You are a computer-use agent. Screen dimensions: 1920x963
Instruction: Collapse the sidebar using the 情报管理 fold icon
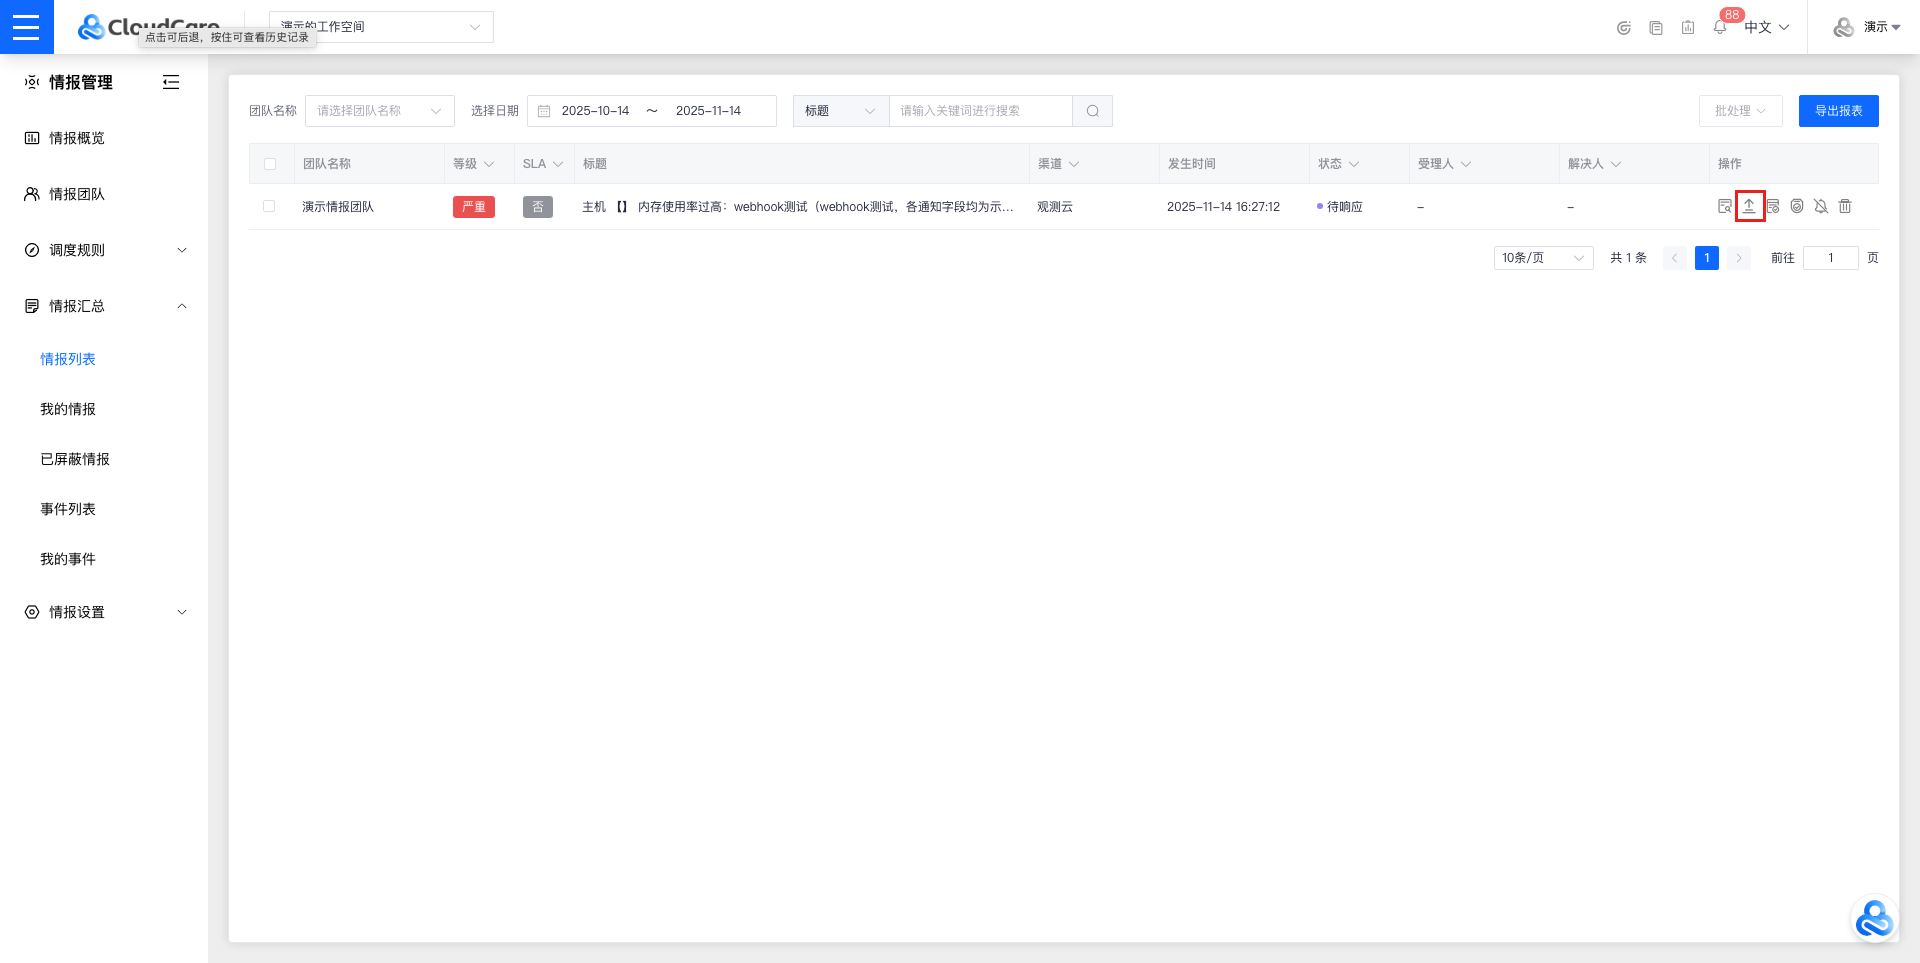pos(171,82)
